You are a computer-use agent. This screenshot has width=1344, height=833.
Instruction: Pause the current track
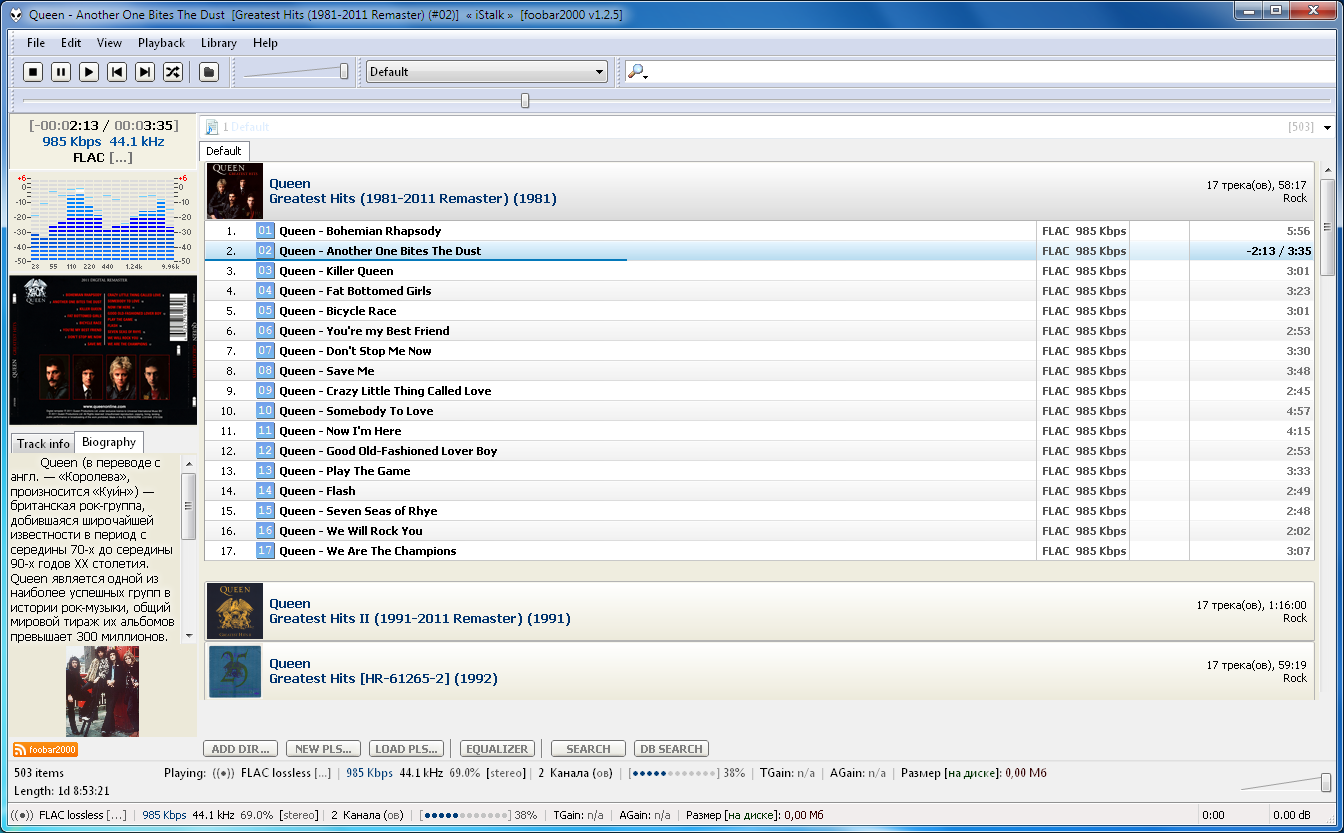(x=61, y=72)
